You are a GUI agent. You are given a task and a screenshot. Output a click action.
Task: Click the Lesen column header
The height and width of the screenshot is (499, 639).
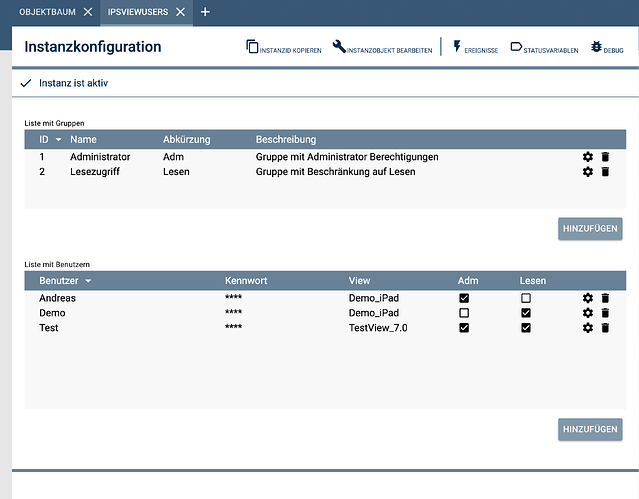click(x=533, y=280)
